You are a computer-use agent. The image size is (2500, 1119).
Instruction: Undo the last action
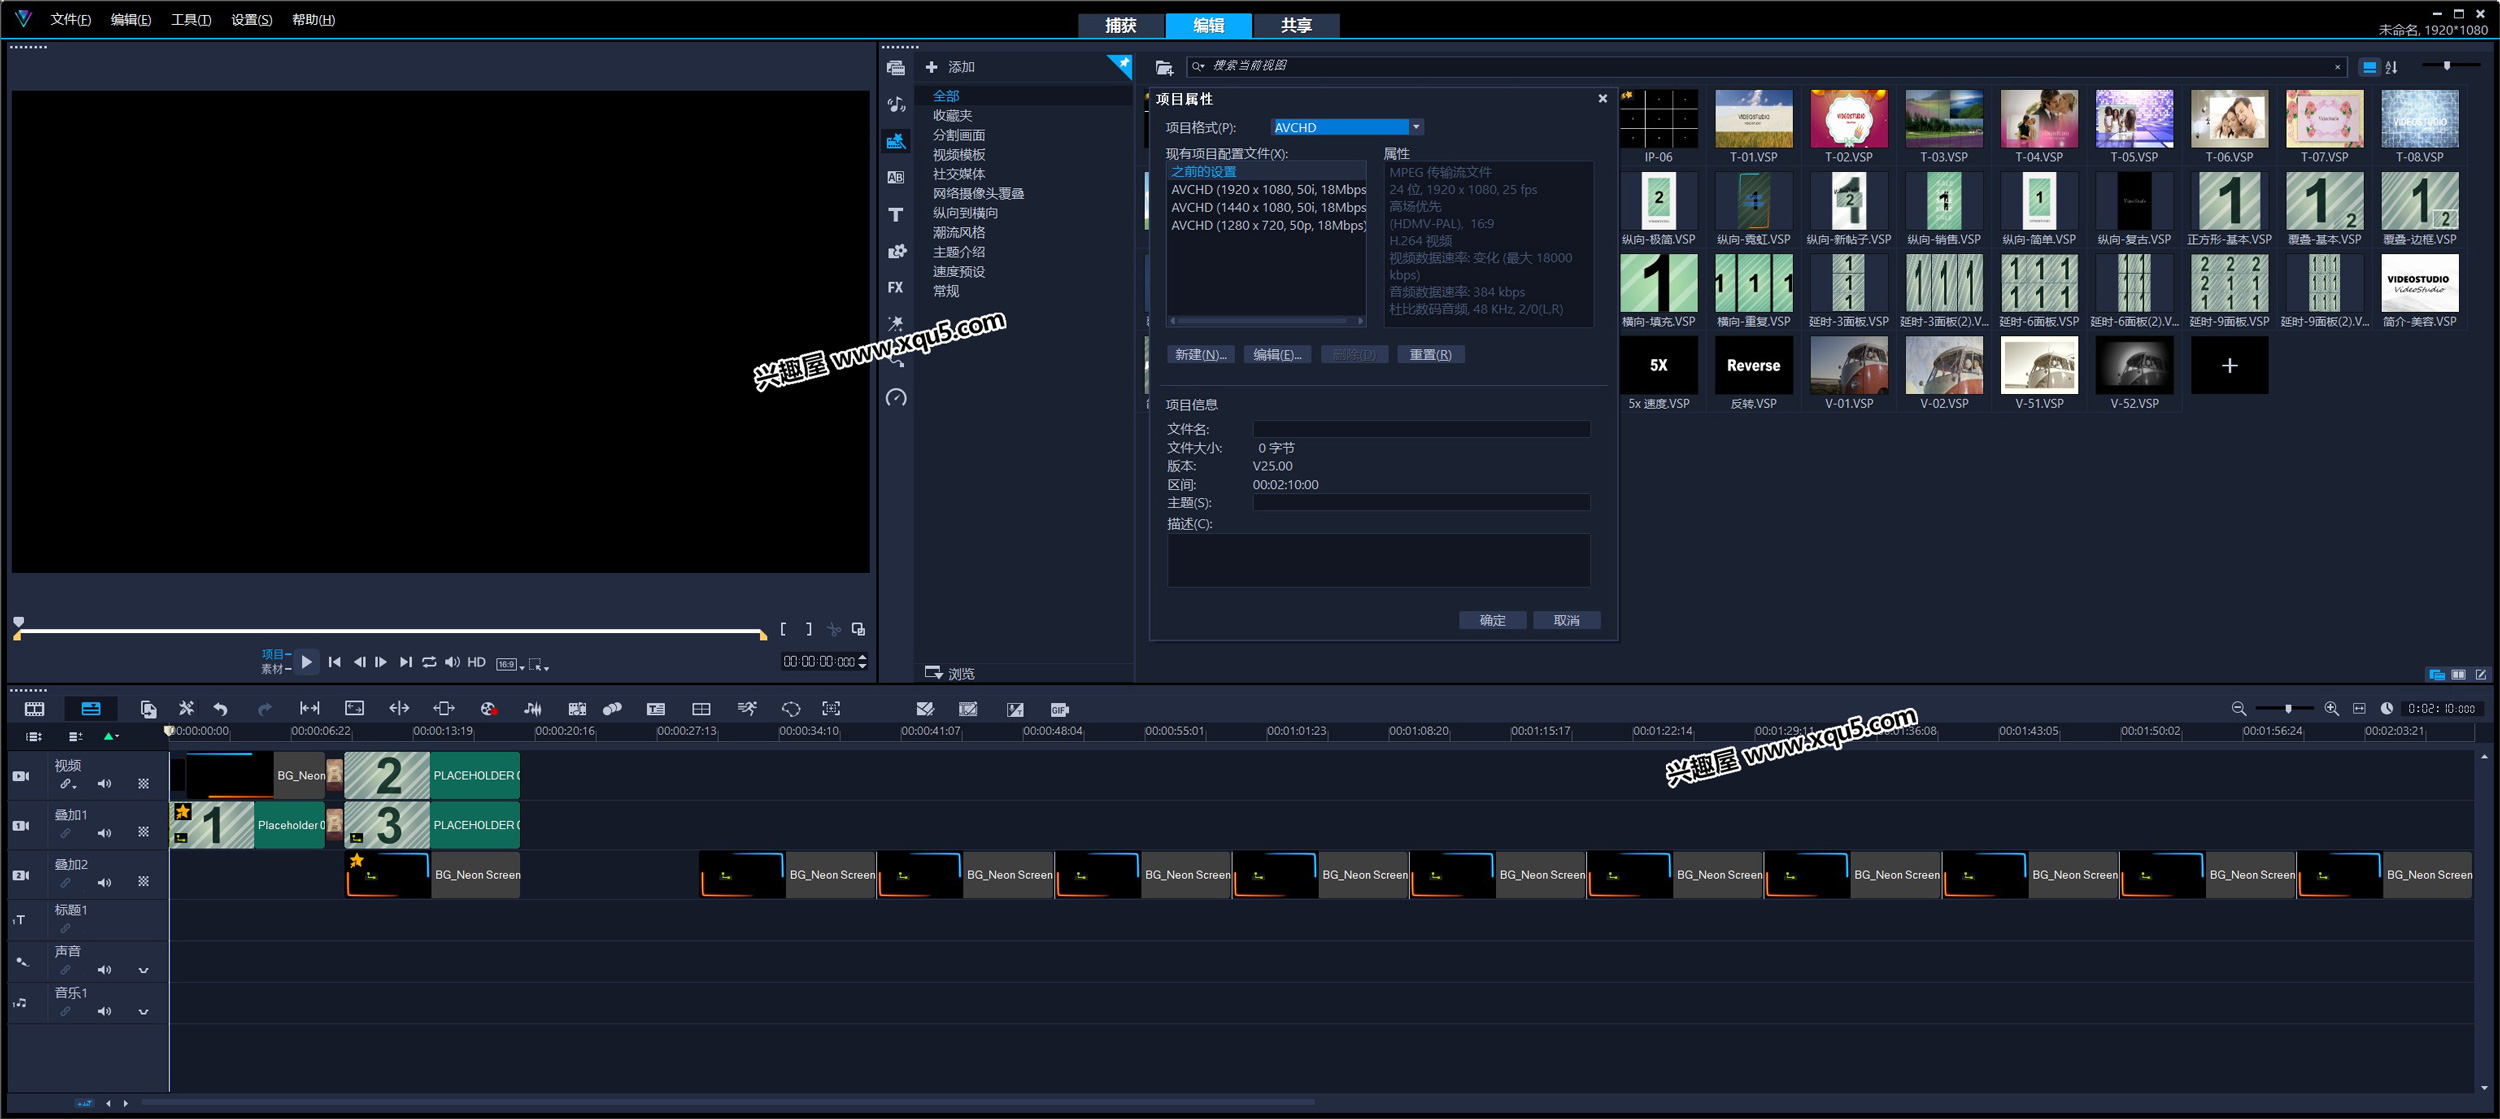click(220, 709)
